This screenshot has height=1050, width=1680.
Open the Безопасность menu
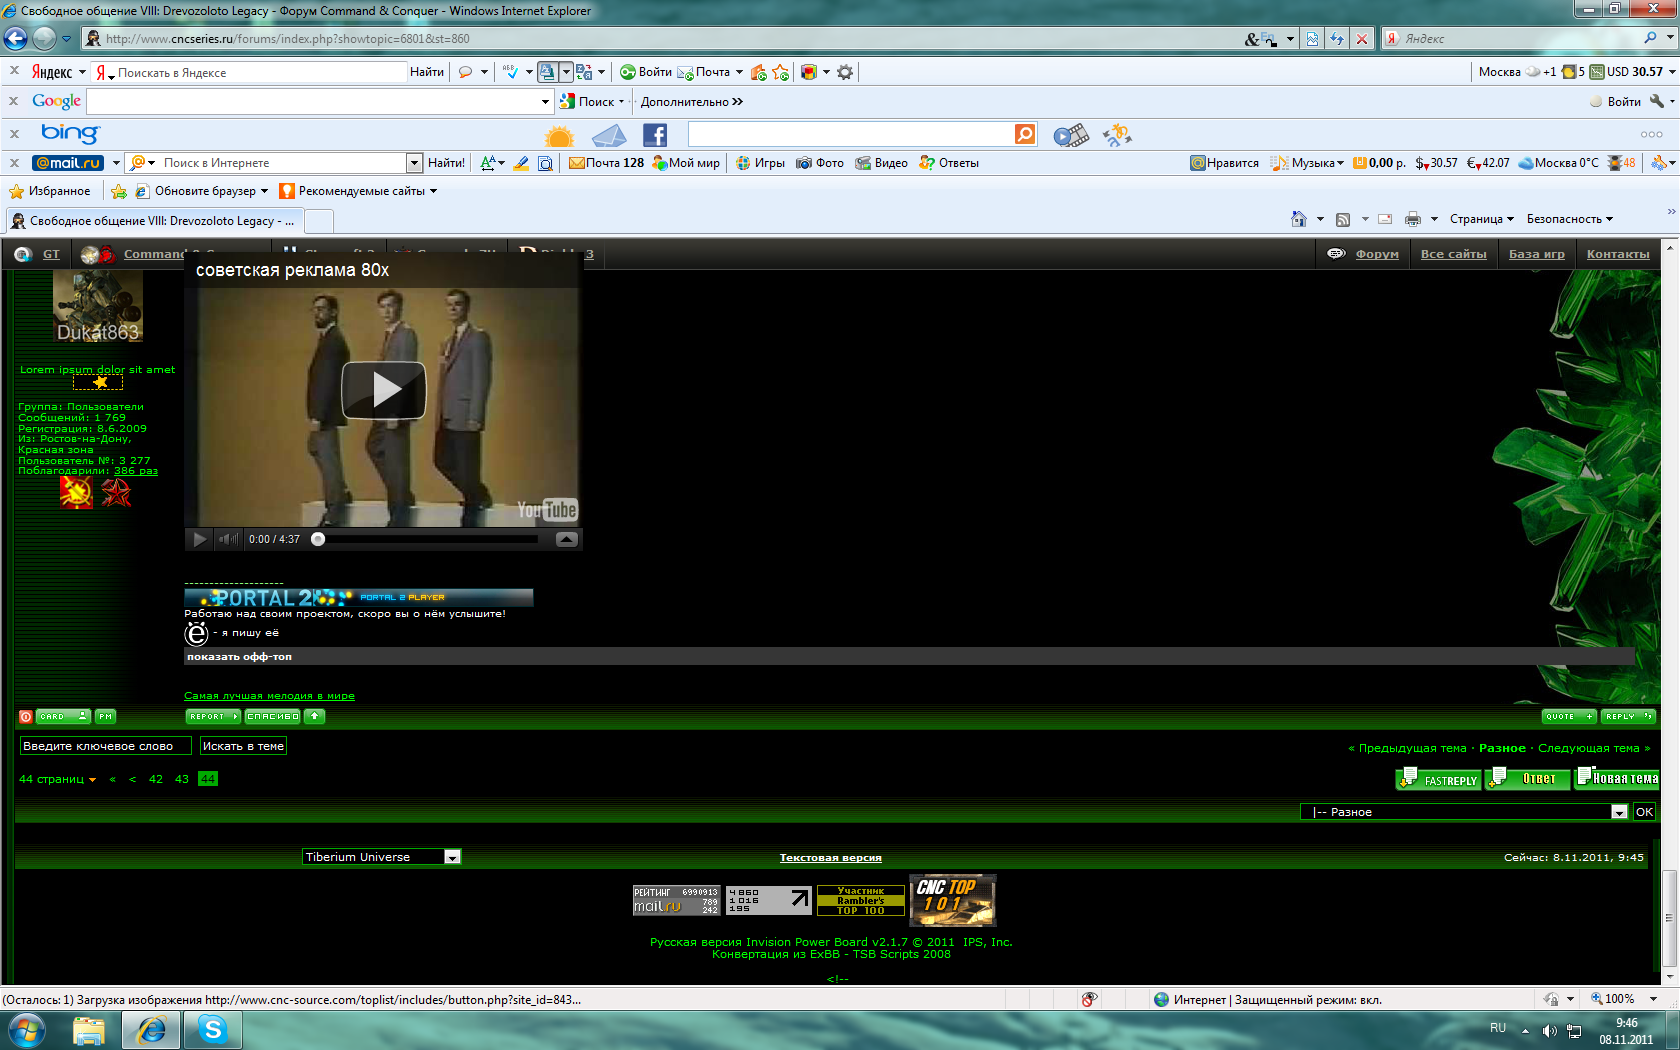[x=1570, y=219]
